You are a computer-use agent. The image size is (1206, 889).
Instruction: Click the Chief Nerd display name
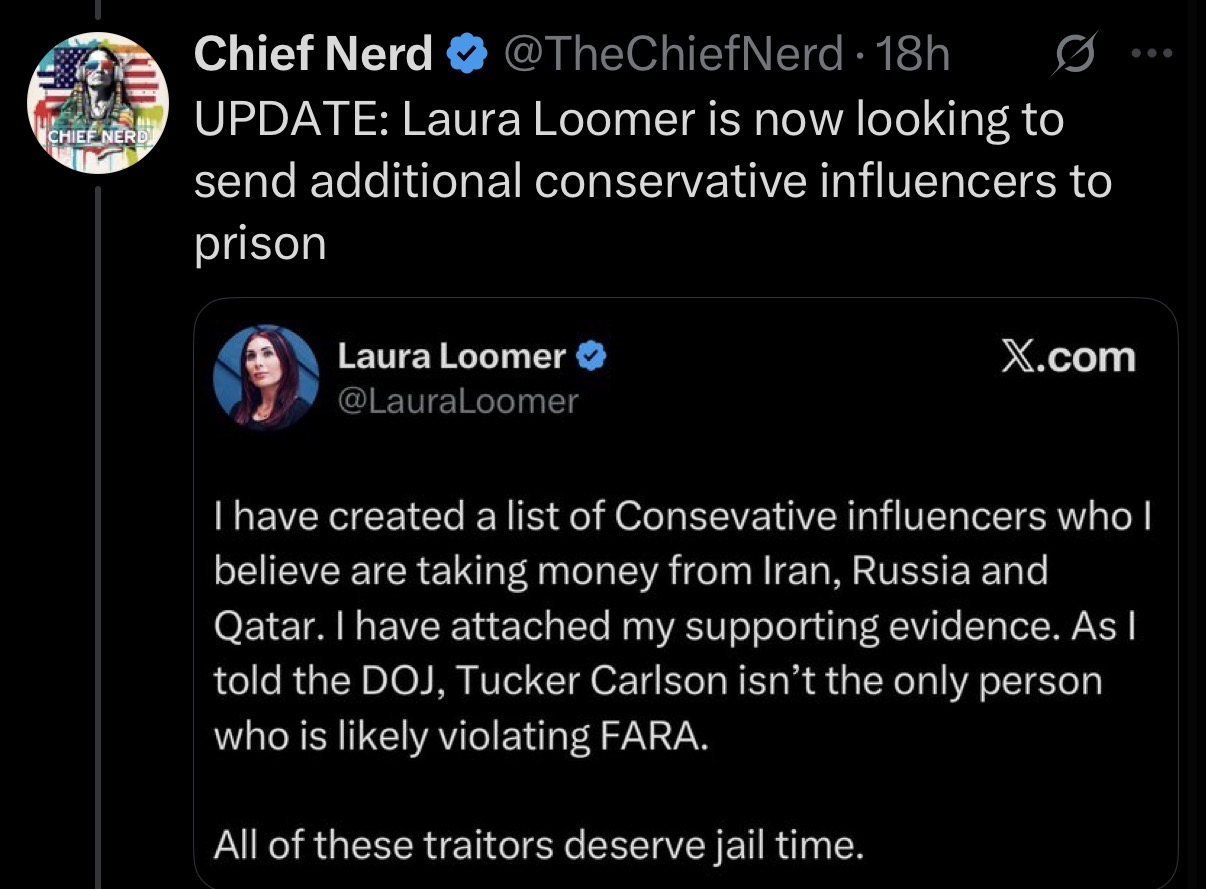(x=313, y=54)
